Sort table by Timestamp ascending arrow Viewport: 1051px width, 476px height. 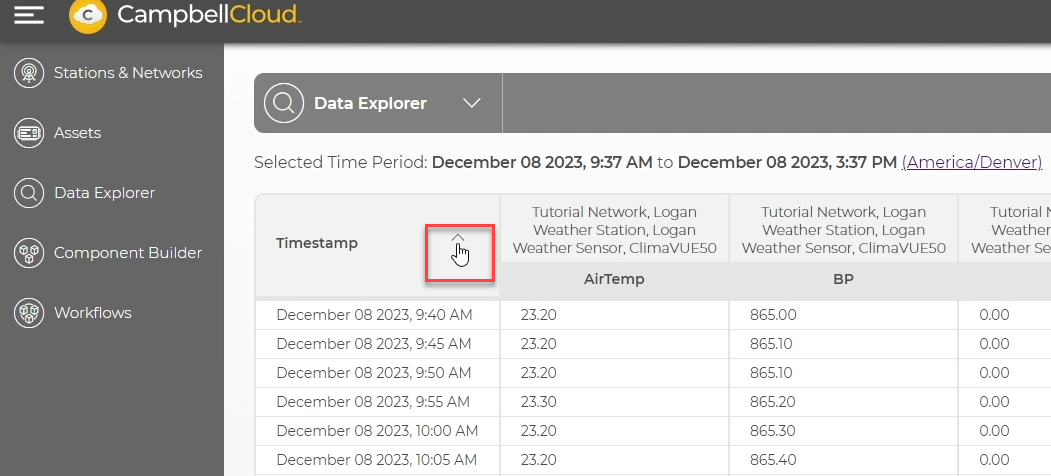[x=458, y=238]
